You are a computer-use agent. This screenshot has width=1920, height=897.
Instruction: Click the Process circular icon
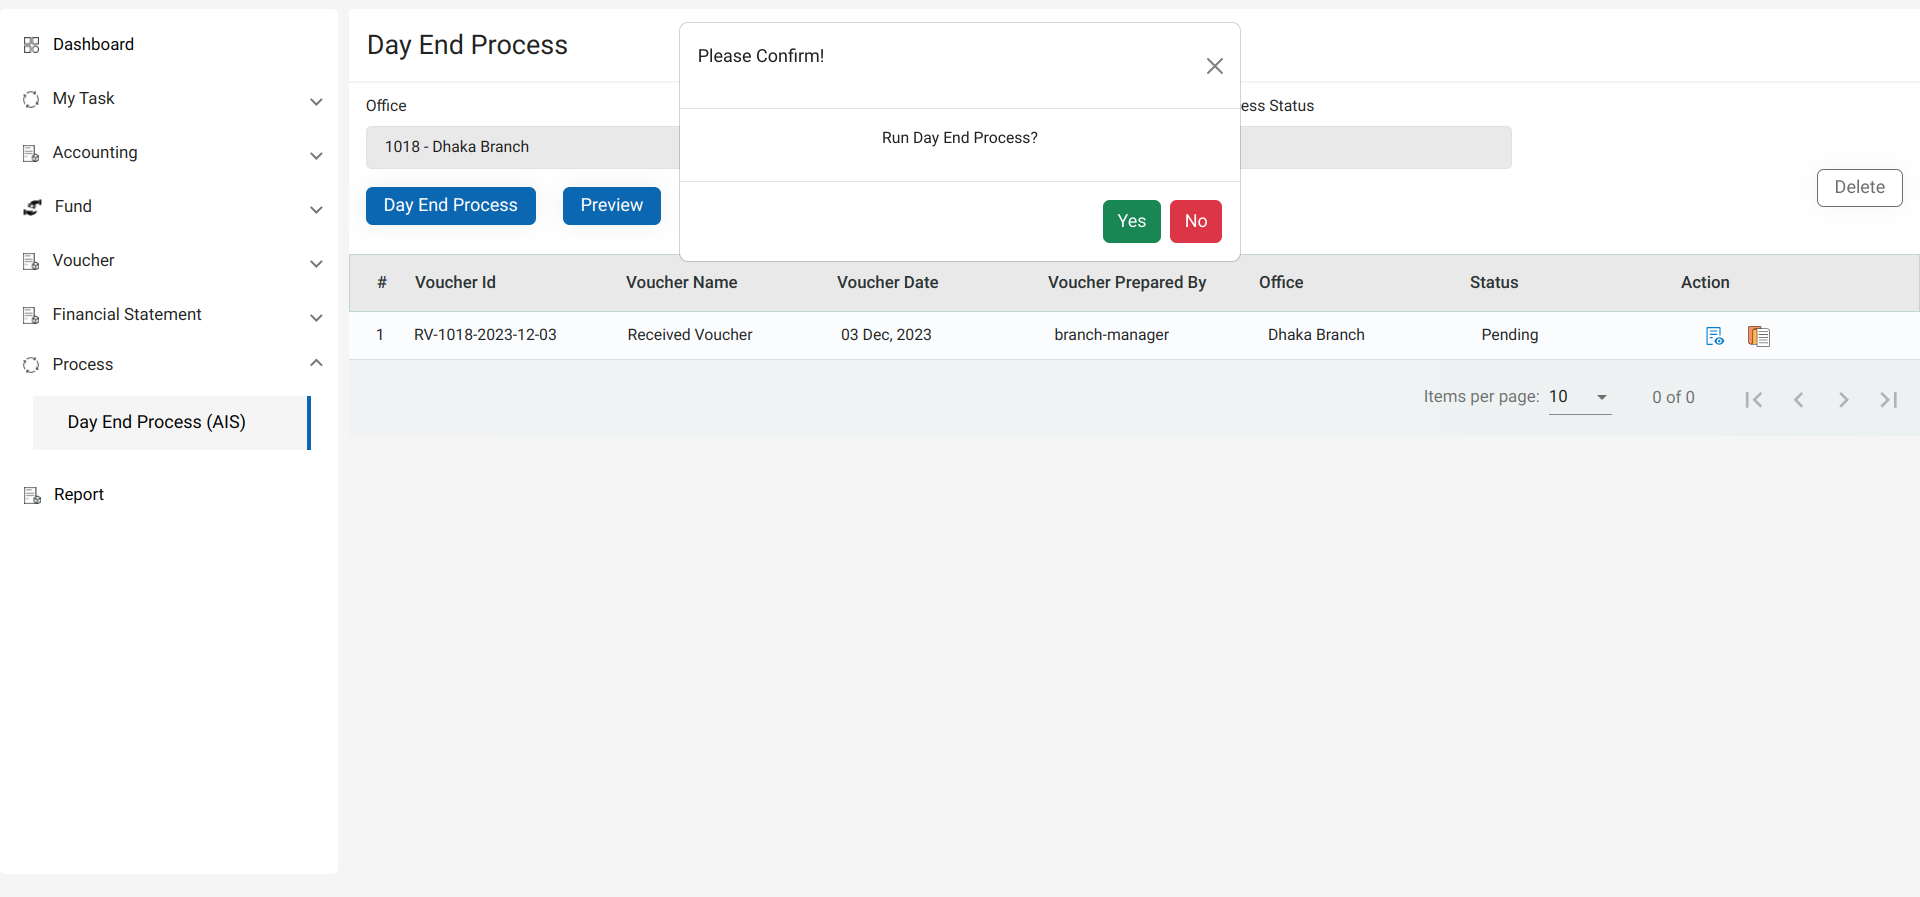[x=31, y=365]
